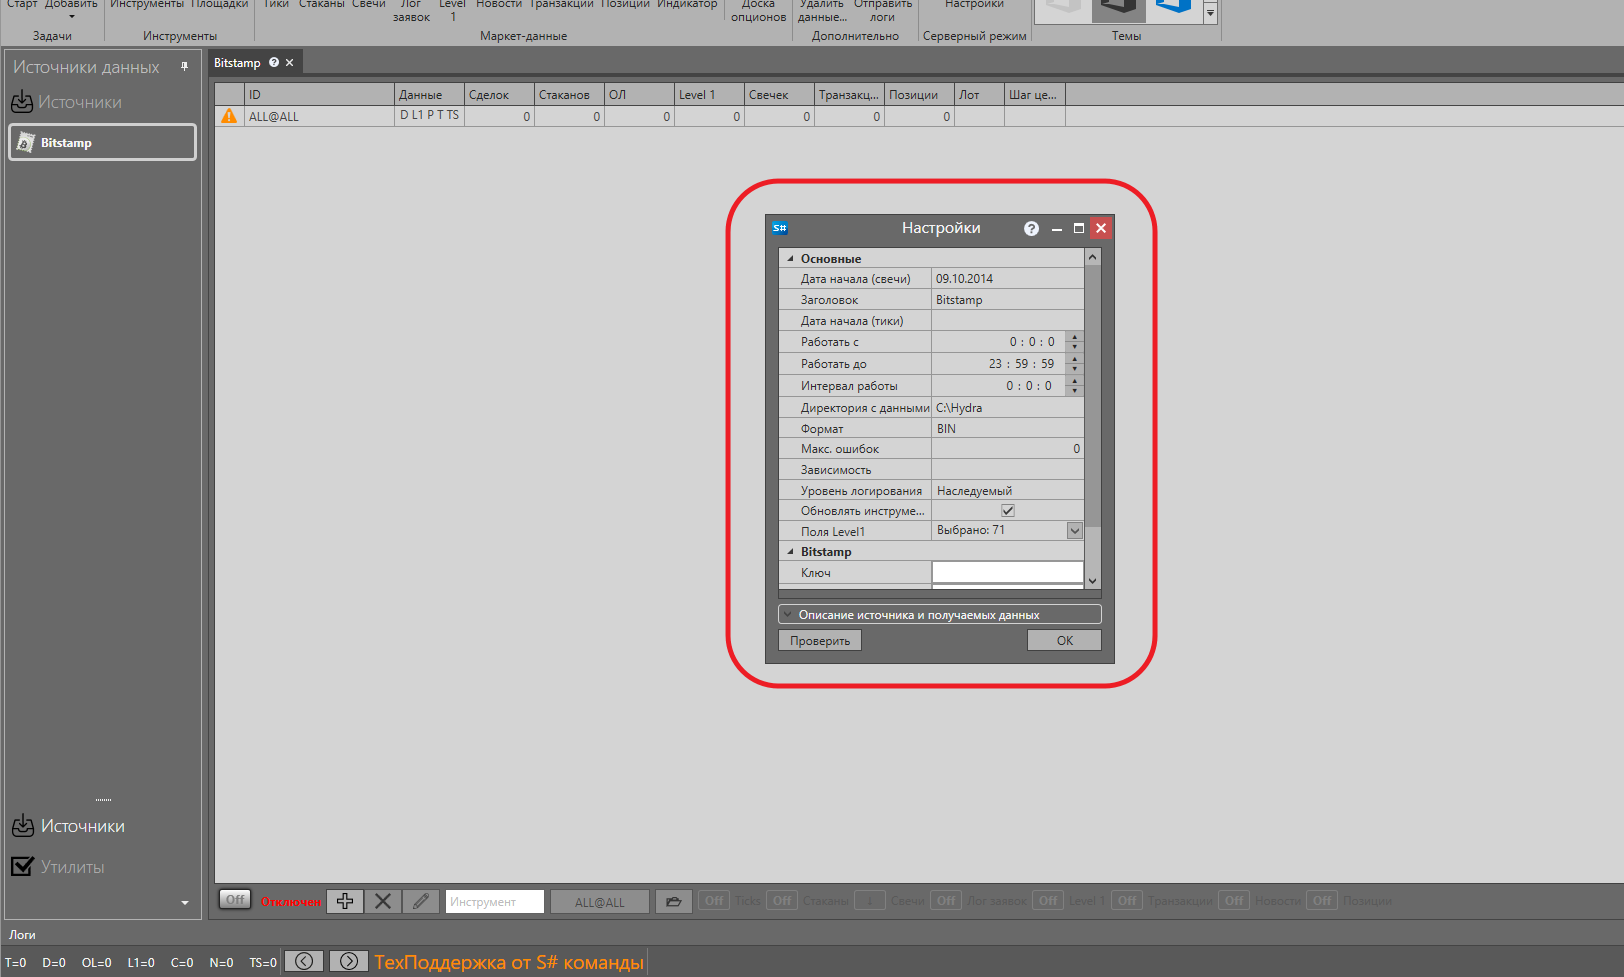Viewport: 1624px width, 977px height.
Task: Toggle the Level 1 Off switch
Action: tap(1047, 900)
